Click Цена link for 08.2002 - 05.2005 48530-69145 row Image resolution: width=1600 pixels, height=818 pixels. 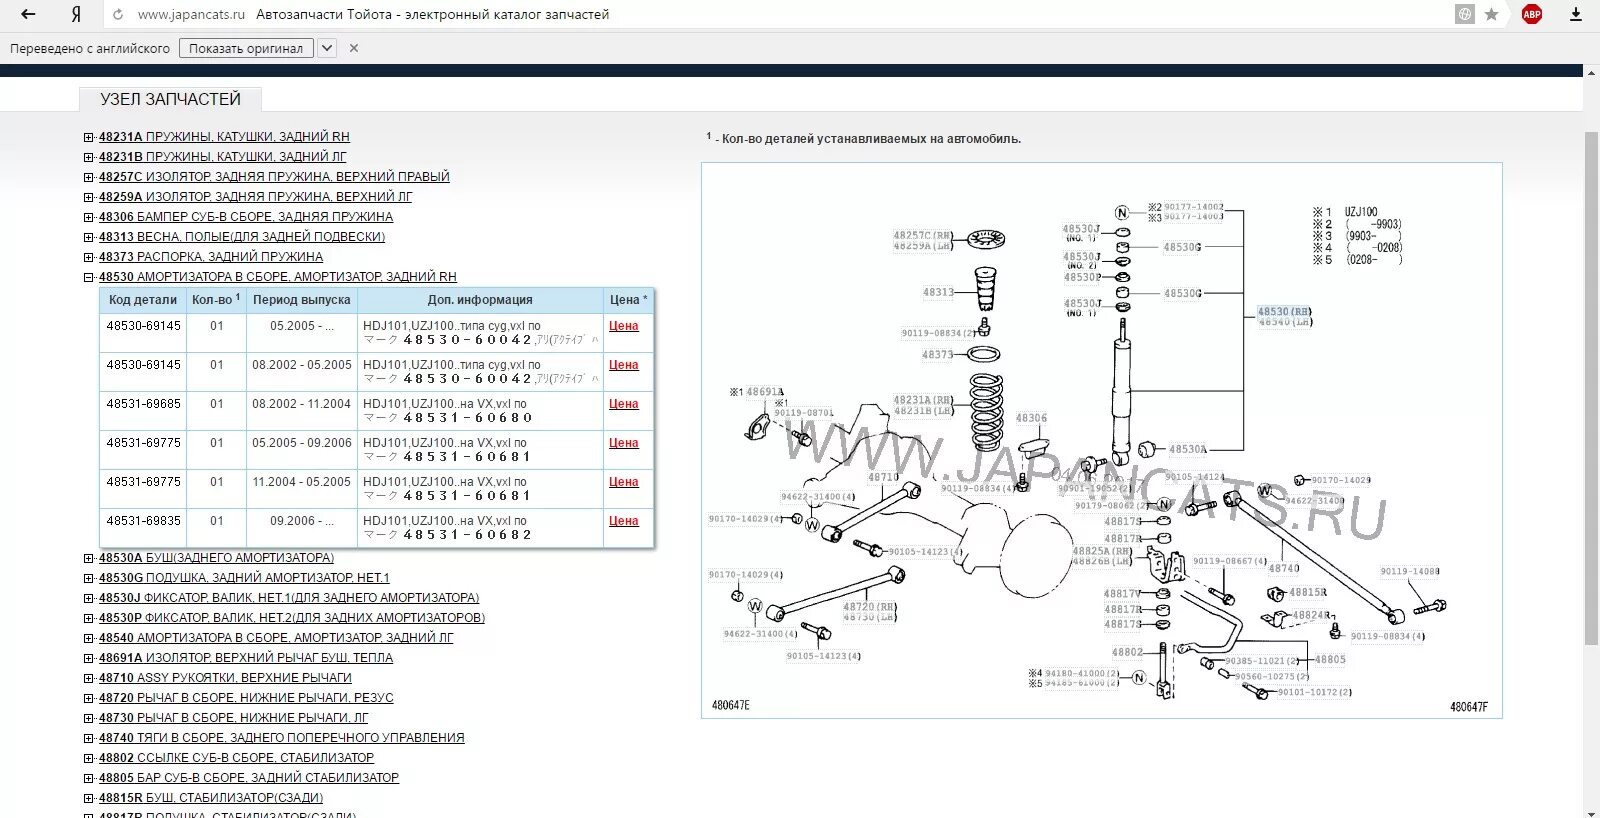pyautogui.click(x=623, y=365)
